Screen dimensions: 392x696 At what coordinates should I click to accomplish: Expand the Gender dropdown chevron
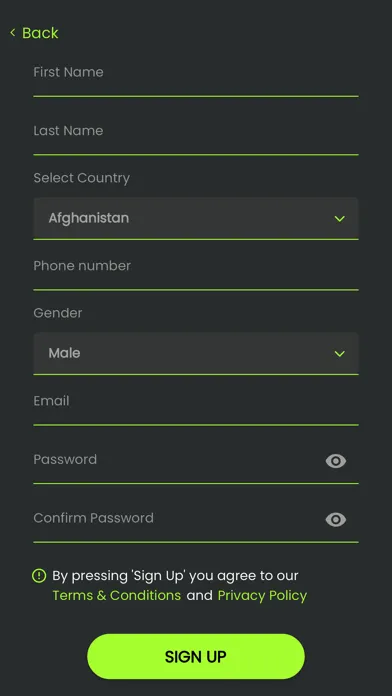click(x=340, y=353)
